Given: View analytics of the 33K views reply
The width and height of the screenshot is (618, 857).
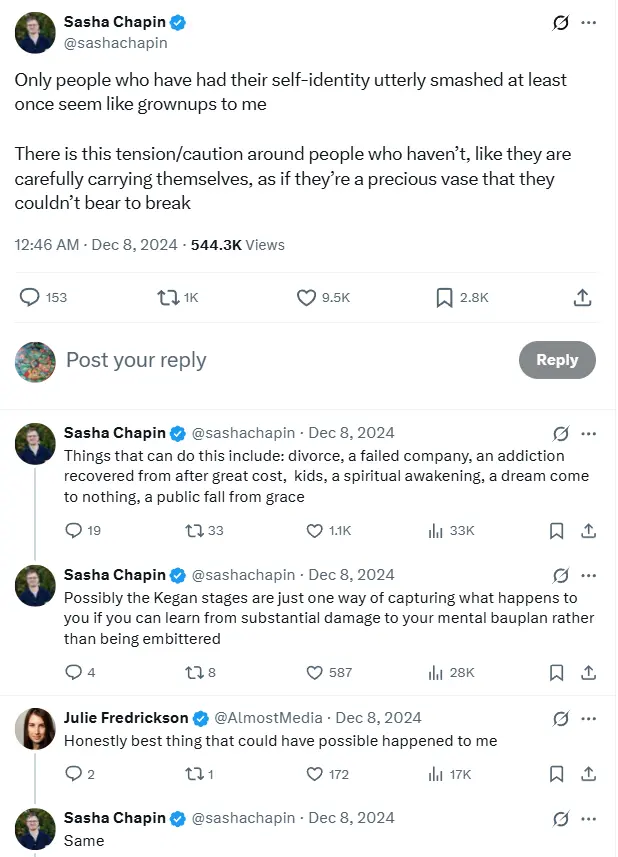Looking at the screenshot, I should click(436, 530).
